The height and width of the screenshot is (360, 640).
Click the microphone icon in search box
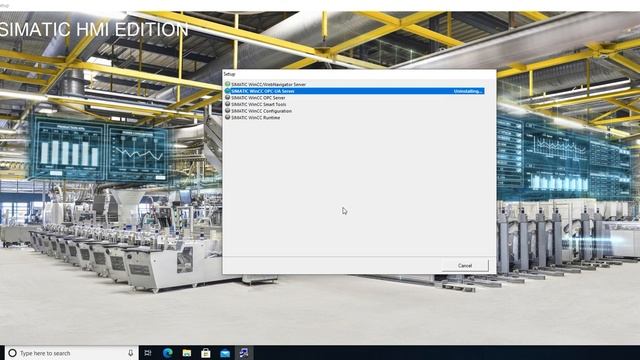131,353
